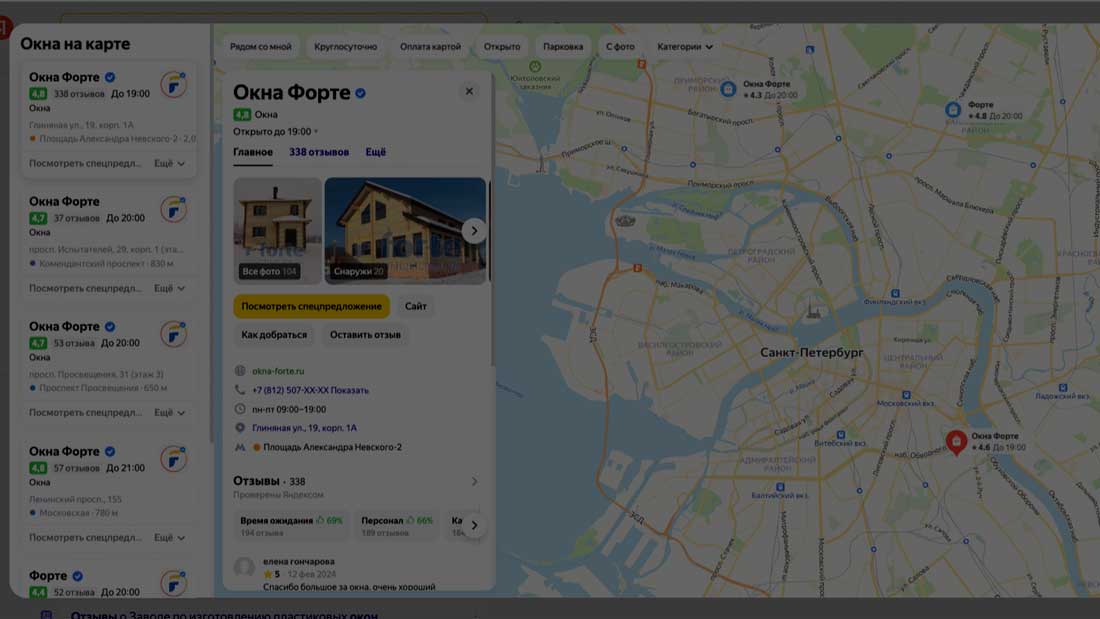Click the Юнтоловский заказник park icon on the map
Viewport: 1100px width, 619px height.
pyautogui.click(x=535, y=67)
